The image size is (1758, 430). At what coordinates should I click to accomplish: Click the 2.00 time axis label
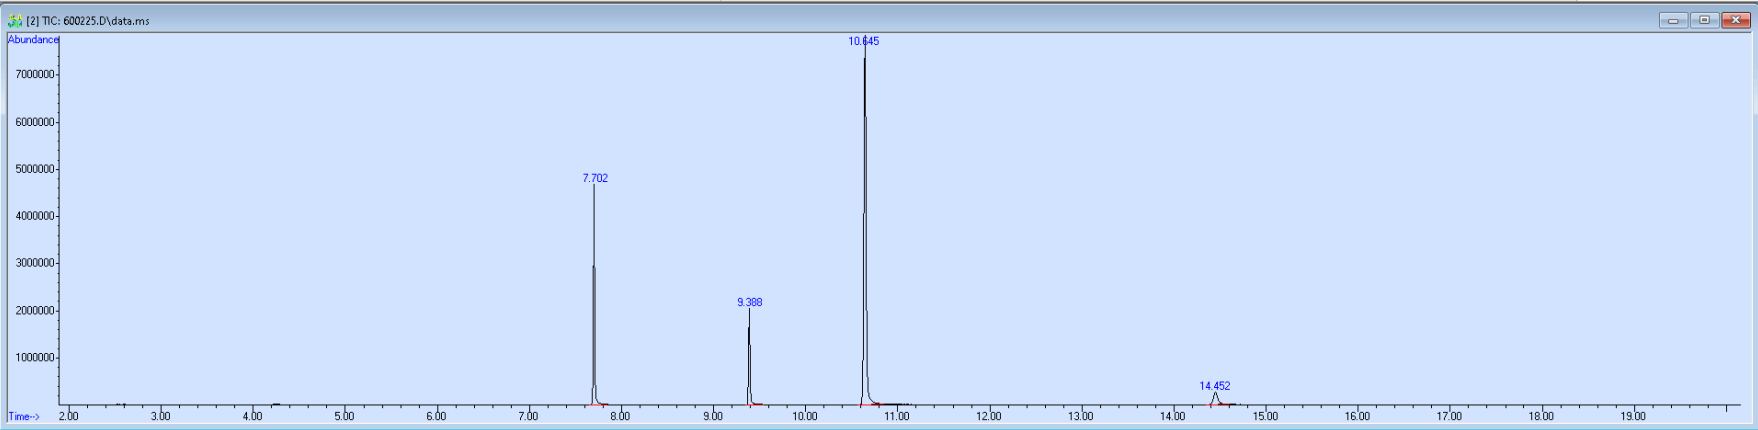point(69,417)
